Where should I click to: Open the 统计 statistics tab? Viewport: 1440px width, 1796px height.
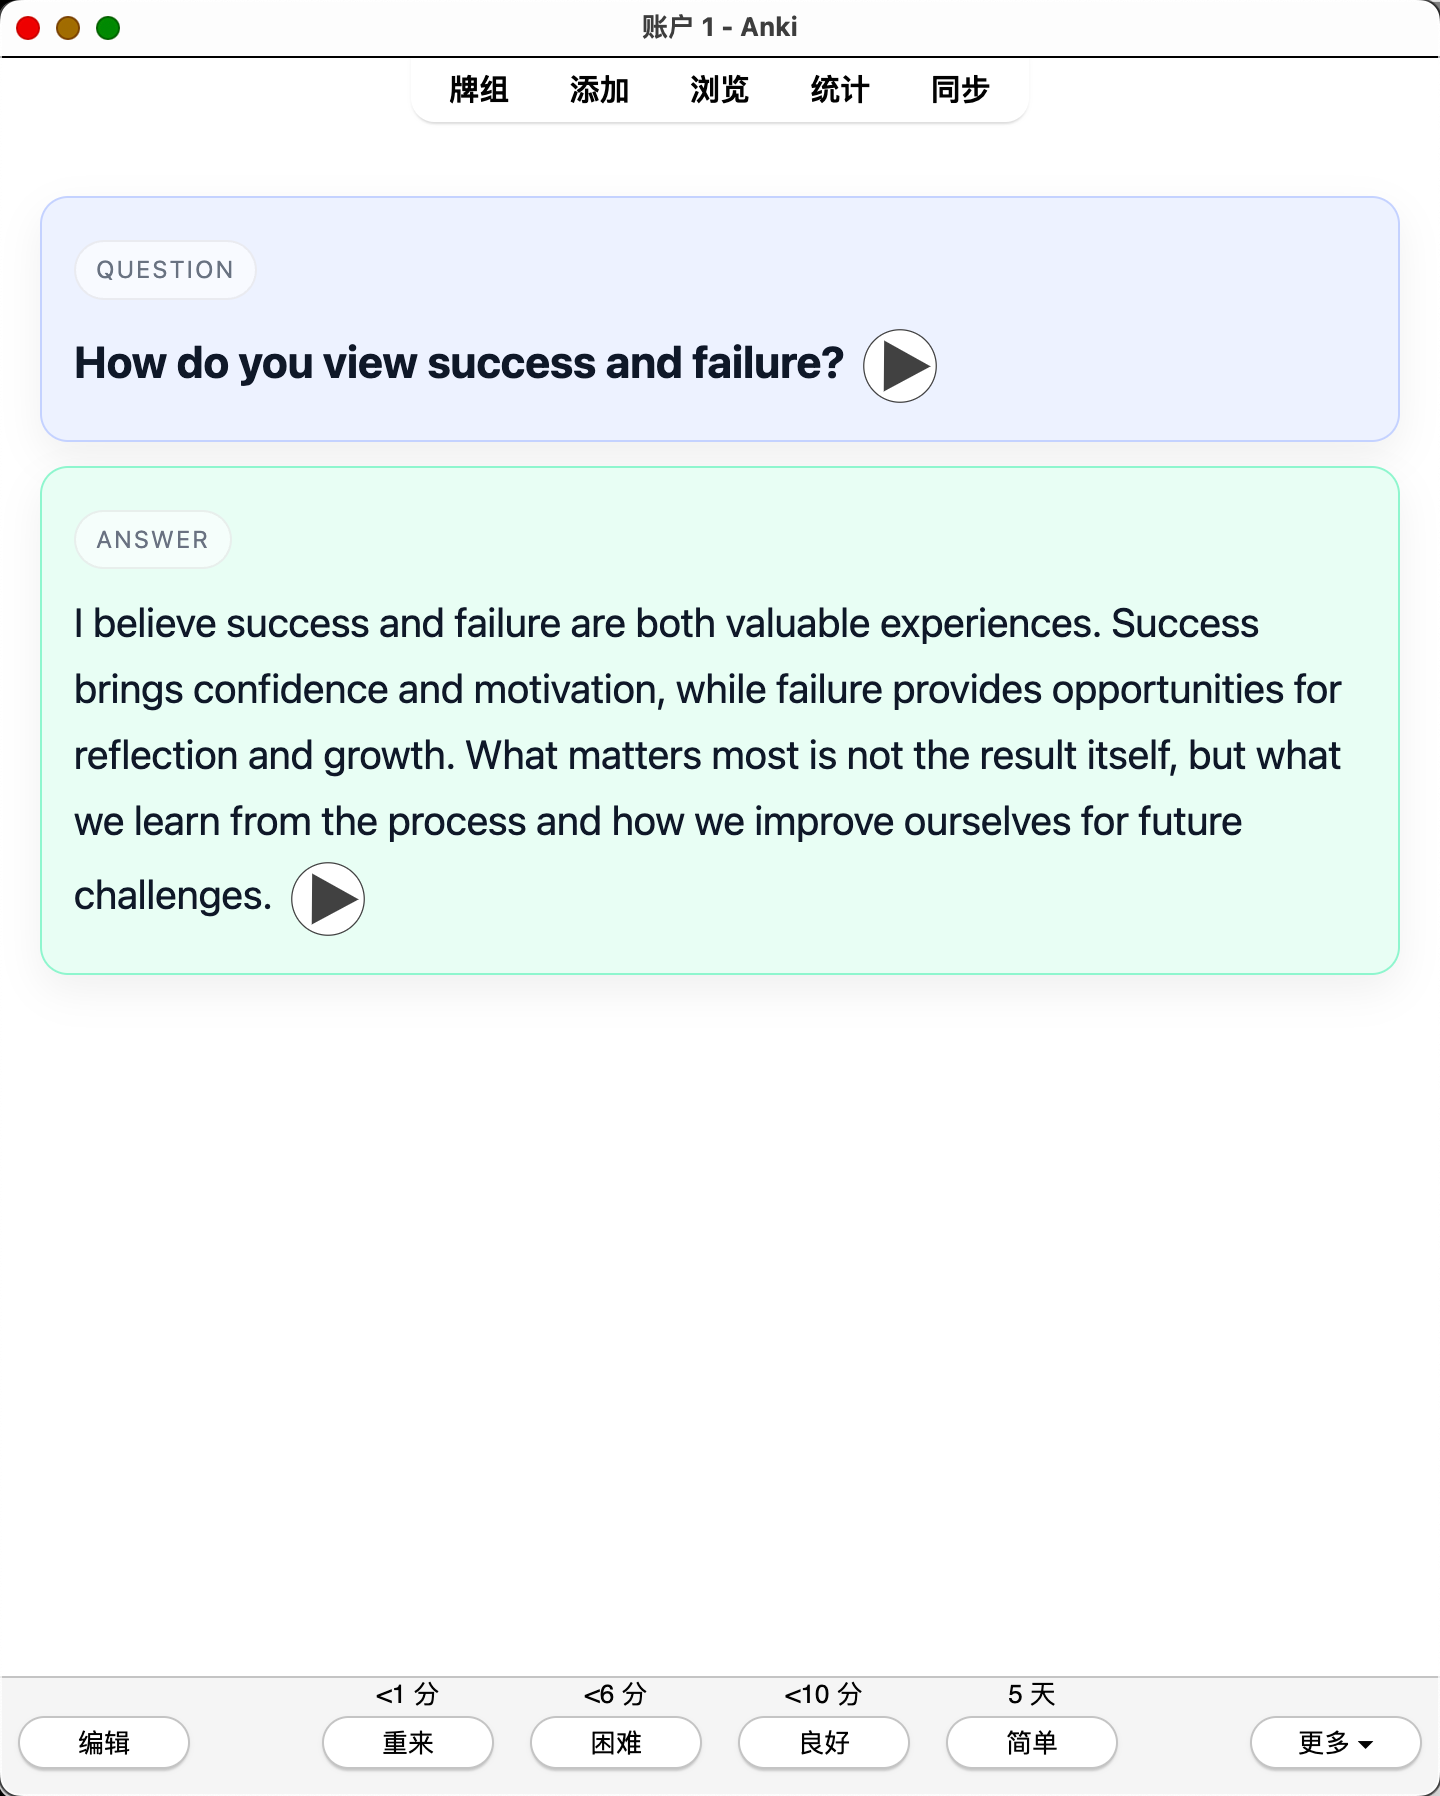[840, 90]
